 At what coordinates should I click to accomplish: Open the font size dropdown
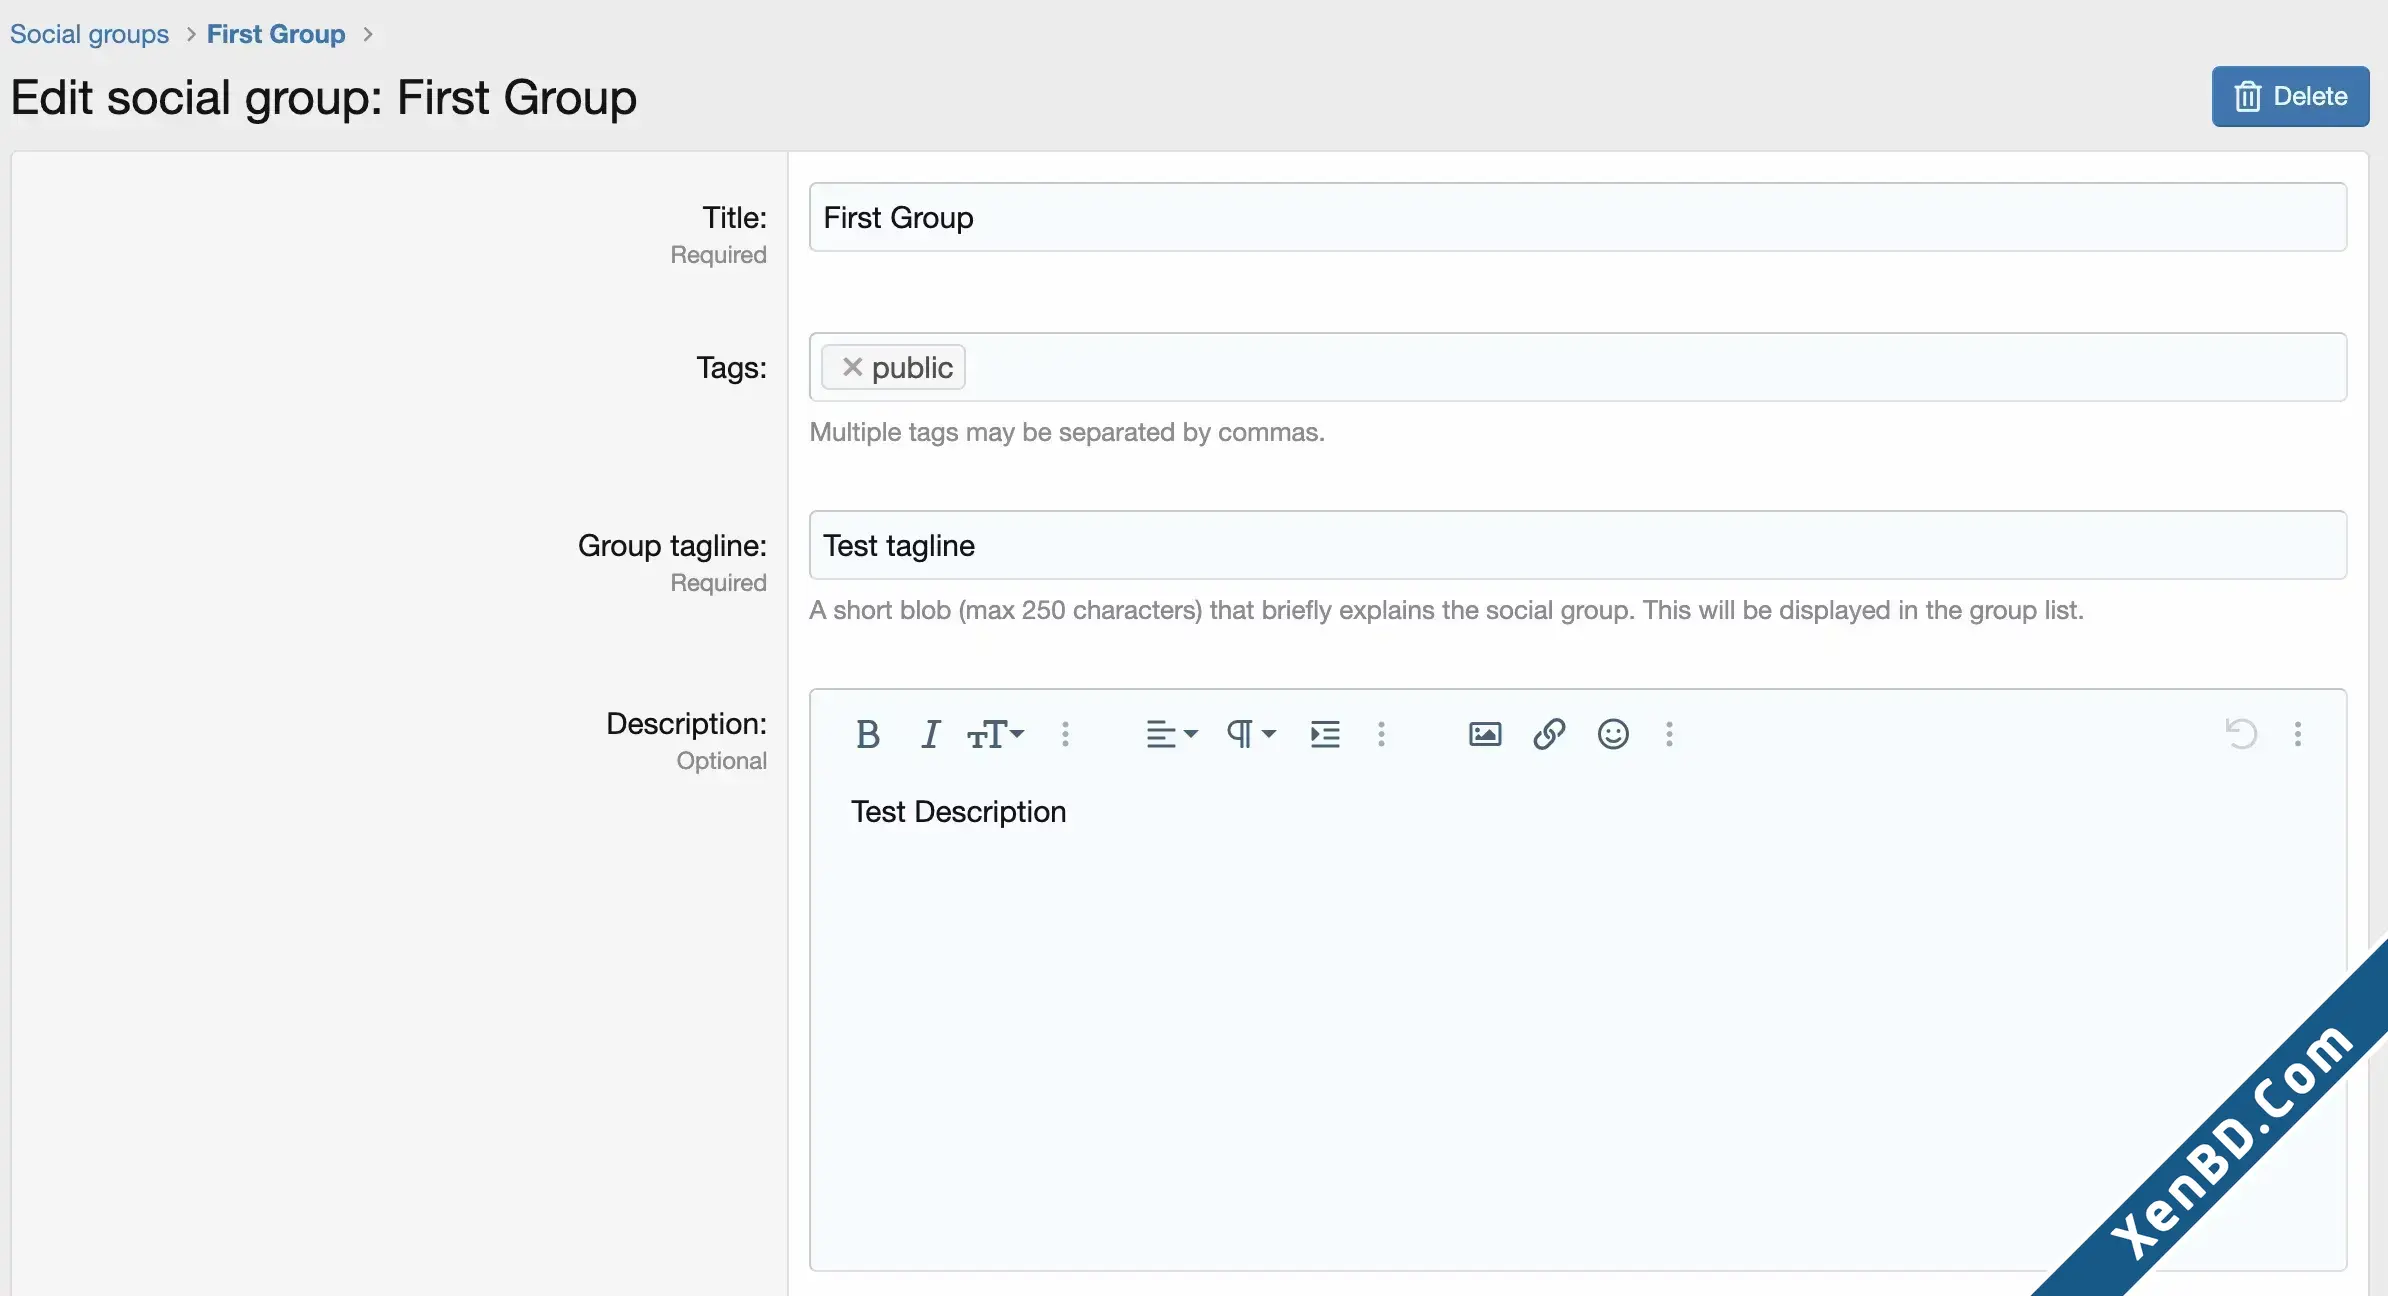click(995, 735)
